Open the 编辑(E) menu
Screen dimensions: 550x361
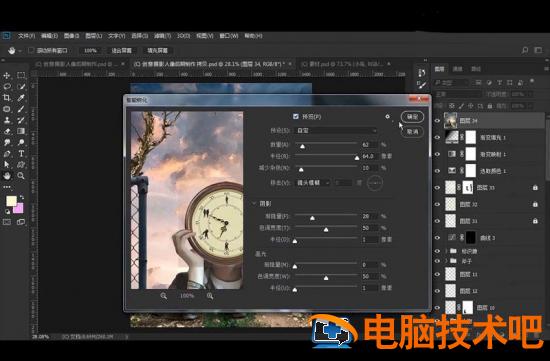point(49,36)
